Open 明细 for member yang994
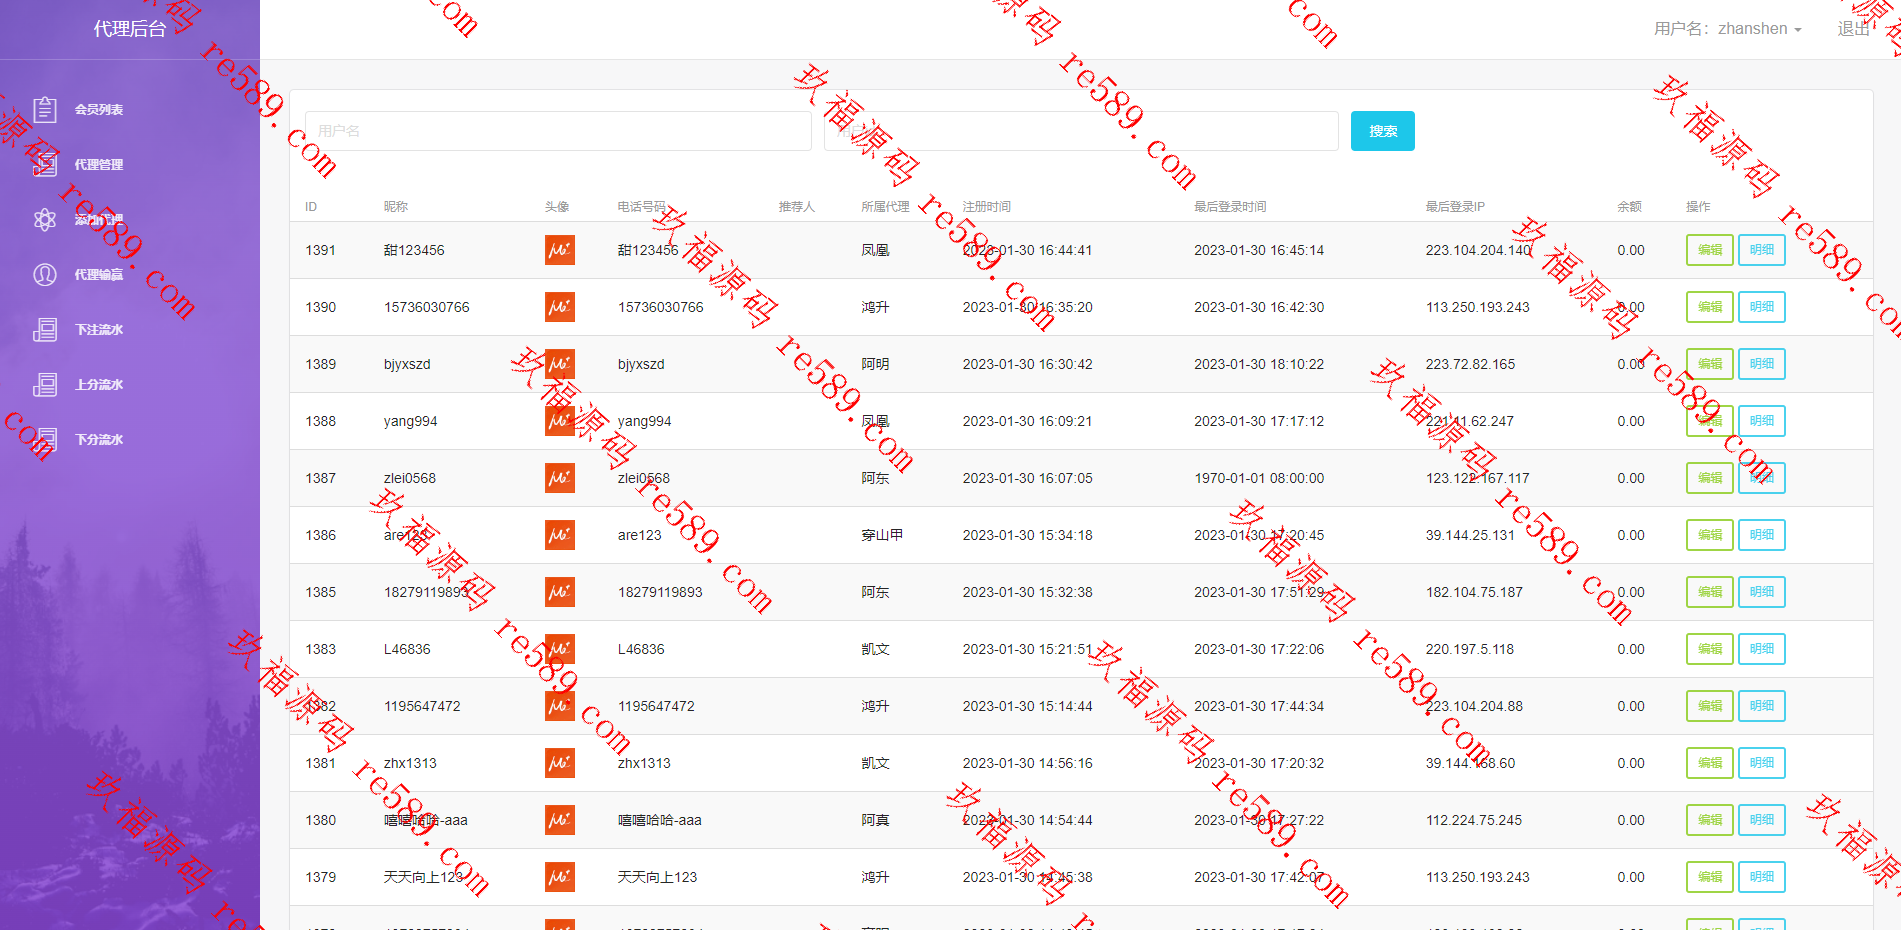Screen dimensions: 1901x930 (1762, 421)
